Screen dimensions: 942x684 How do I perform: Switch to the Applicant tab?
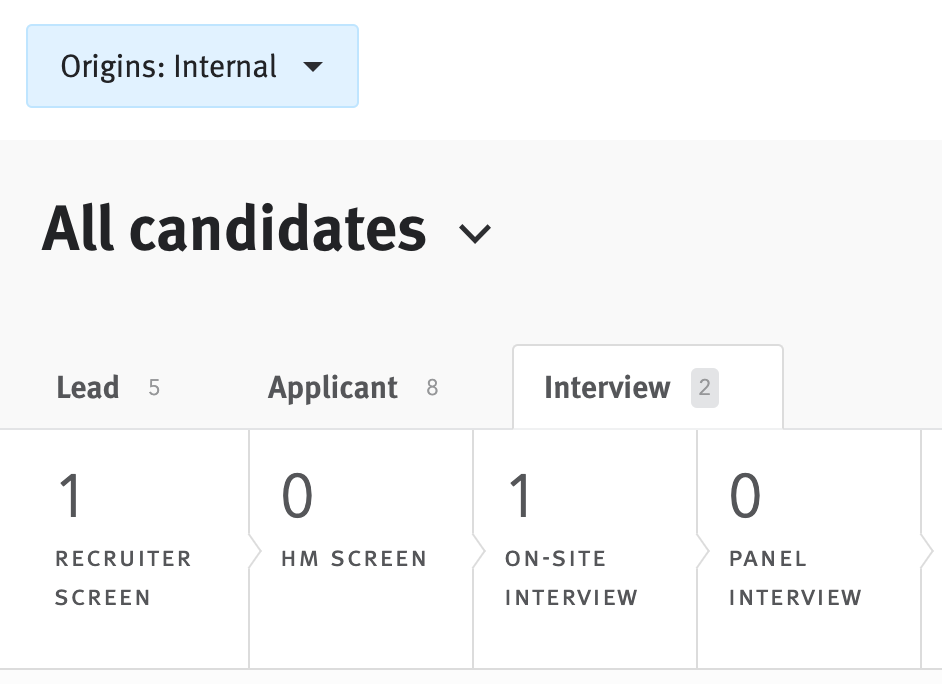(332, 387)
